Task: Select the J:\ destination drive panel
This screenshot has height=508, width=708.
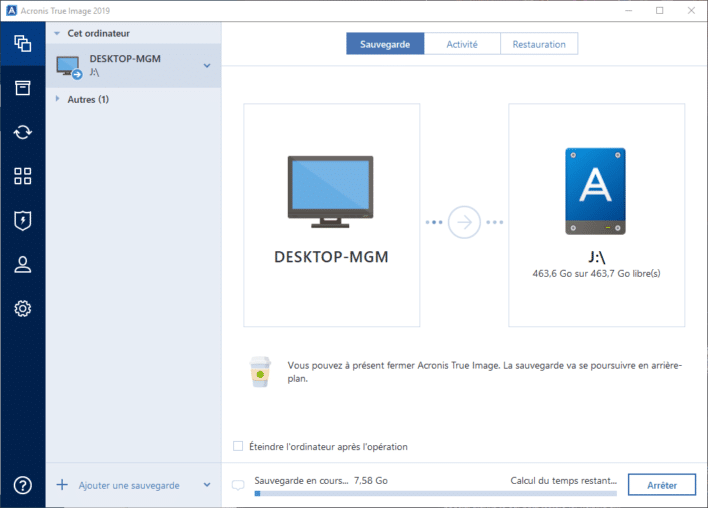Action: 596,215
